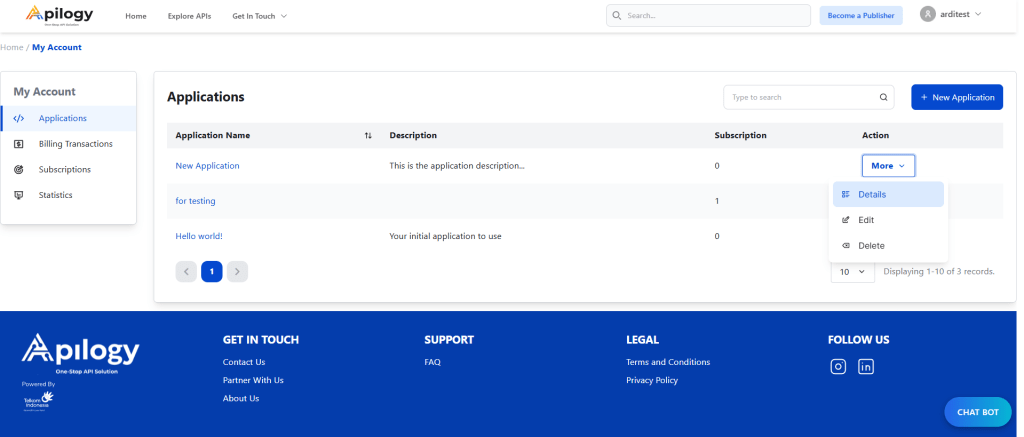Viewport: 1024px width, 437px height.
Task: Click the top Search input field
Action: pyautogui.click(x=708, y=16)
